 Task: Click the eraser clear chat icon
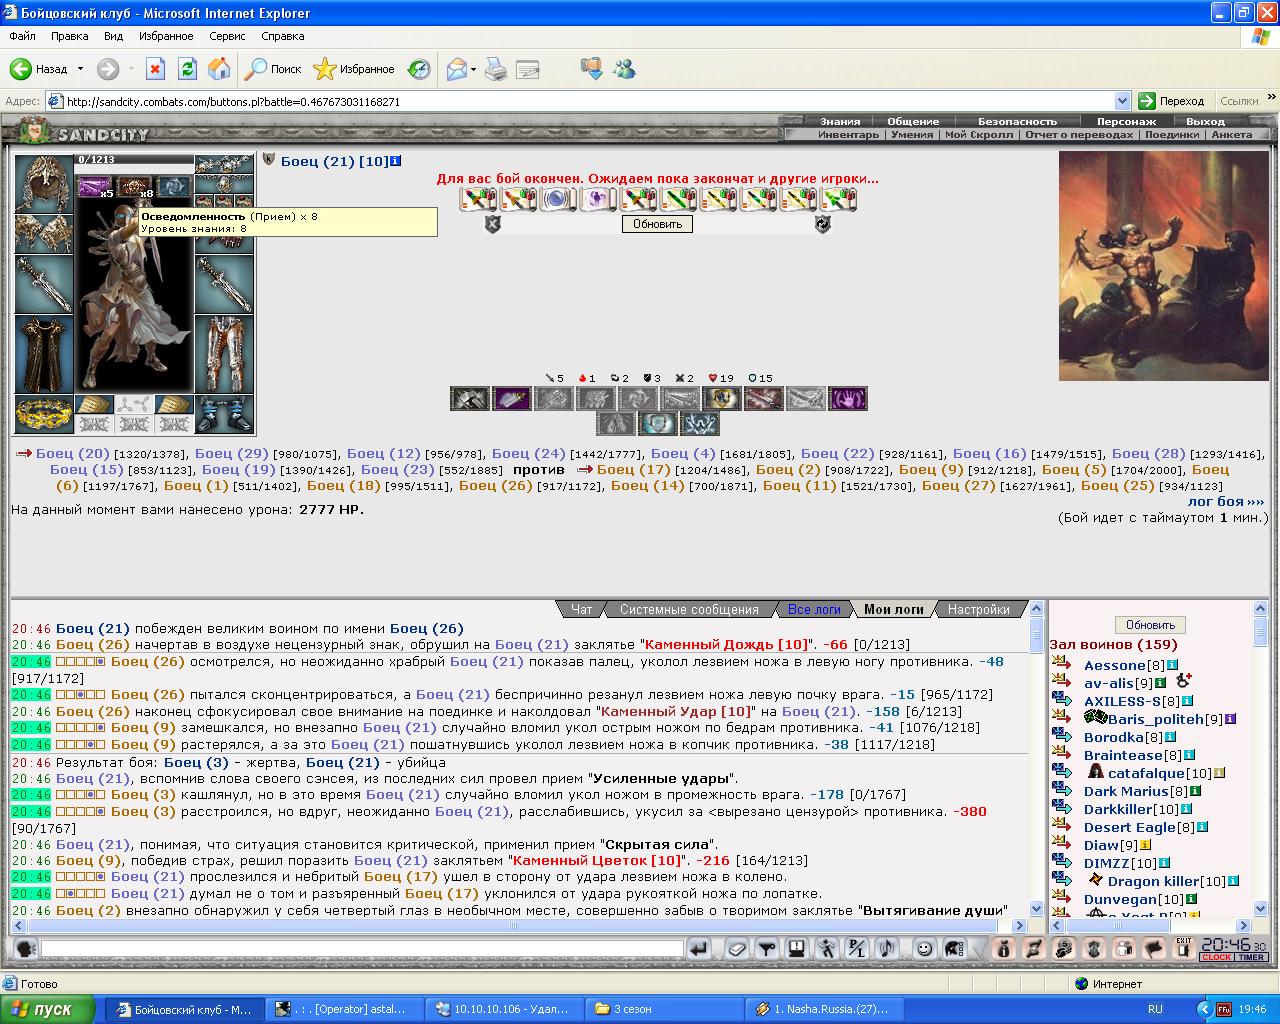[736, 948]
